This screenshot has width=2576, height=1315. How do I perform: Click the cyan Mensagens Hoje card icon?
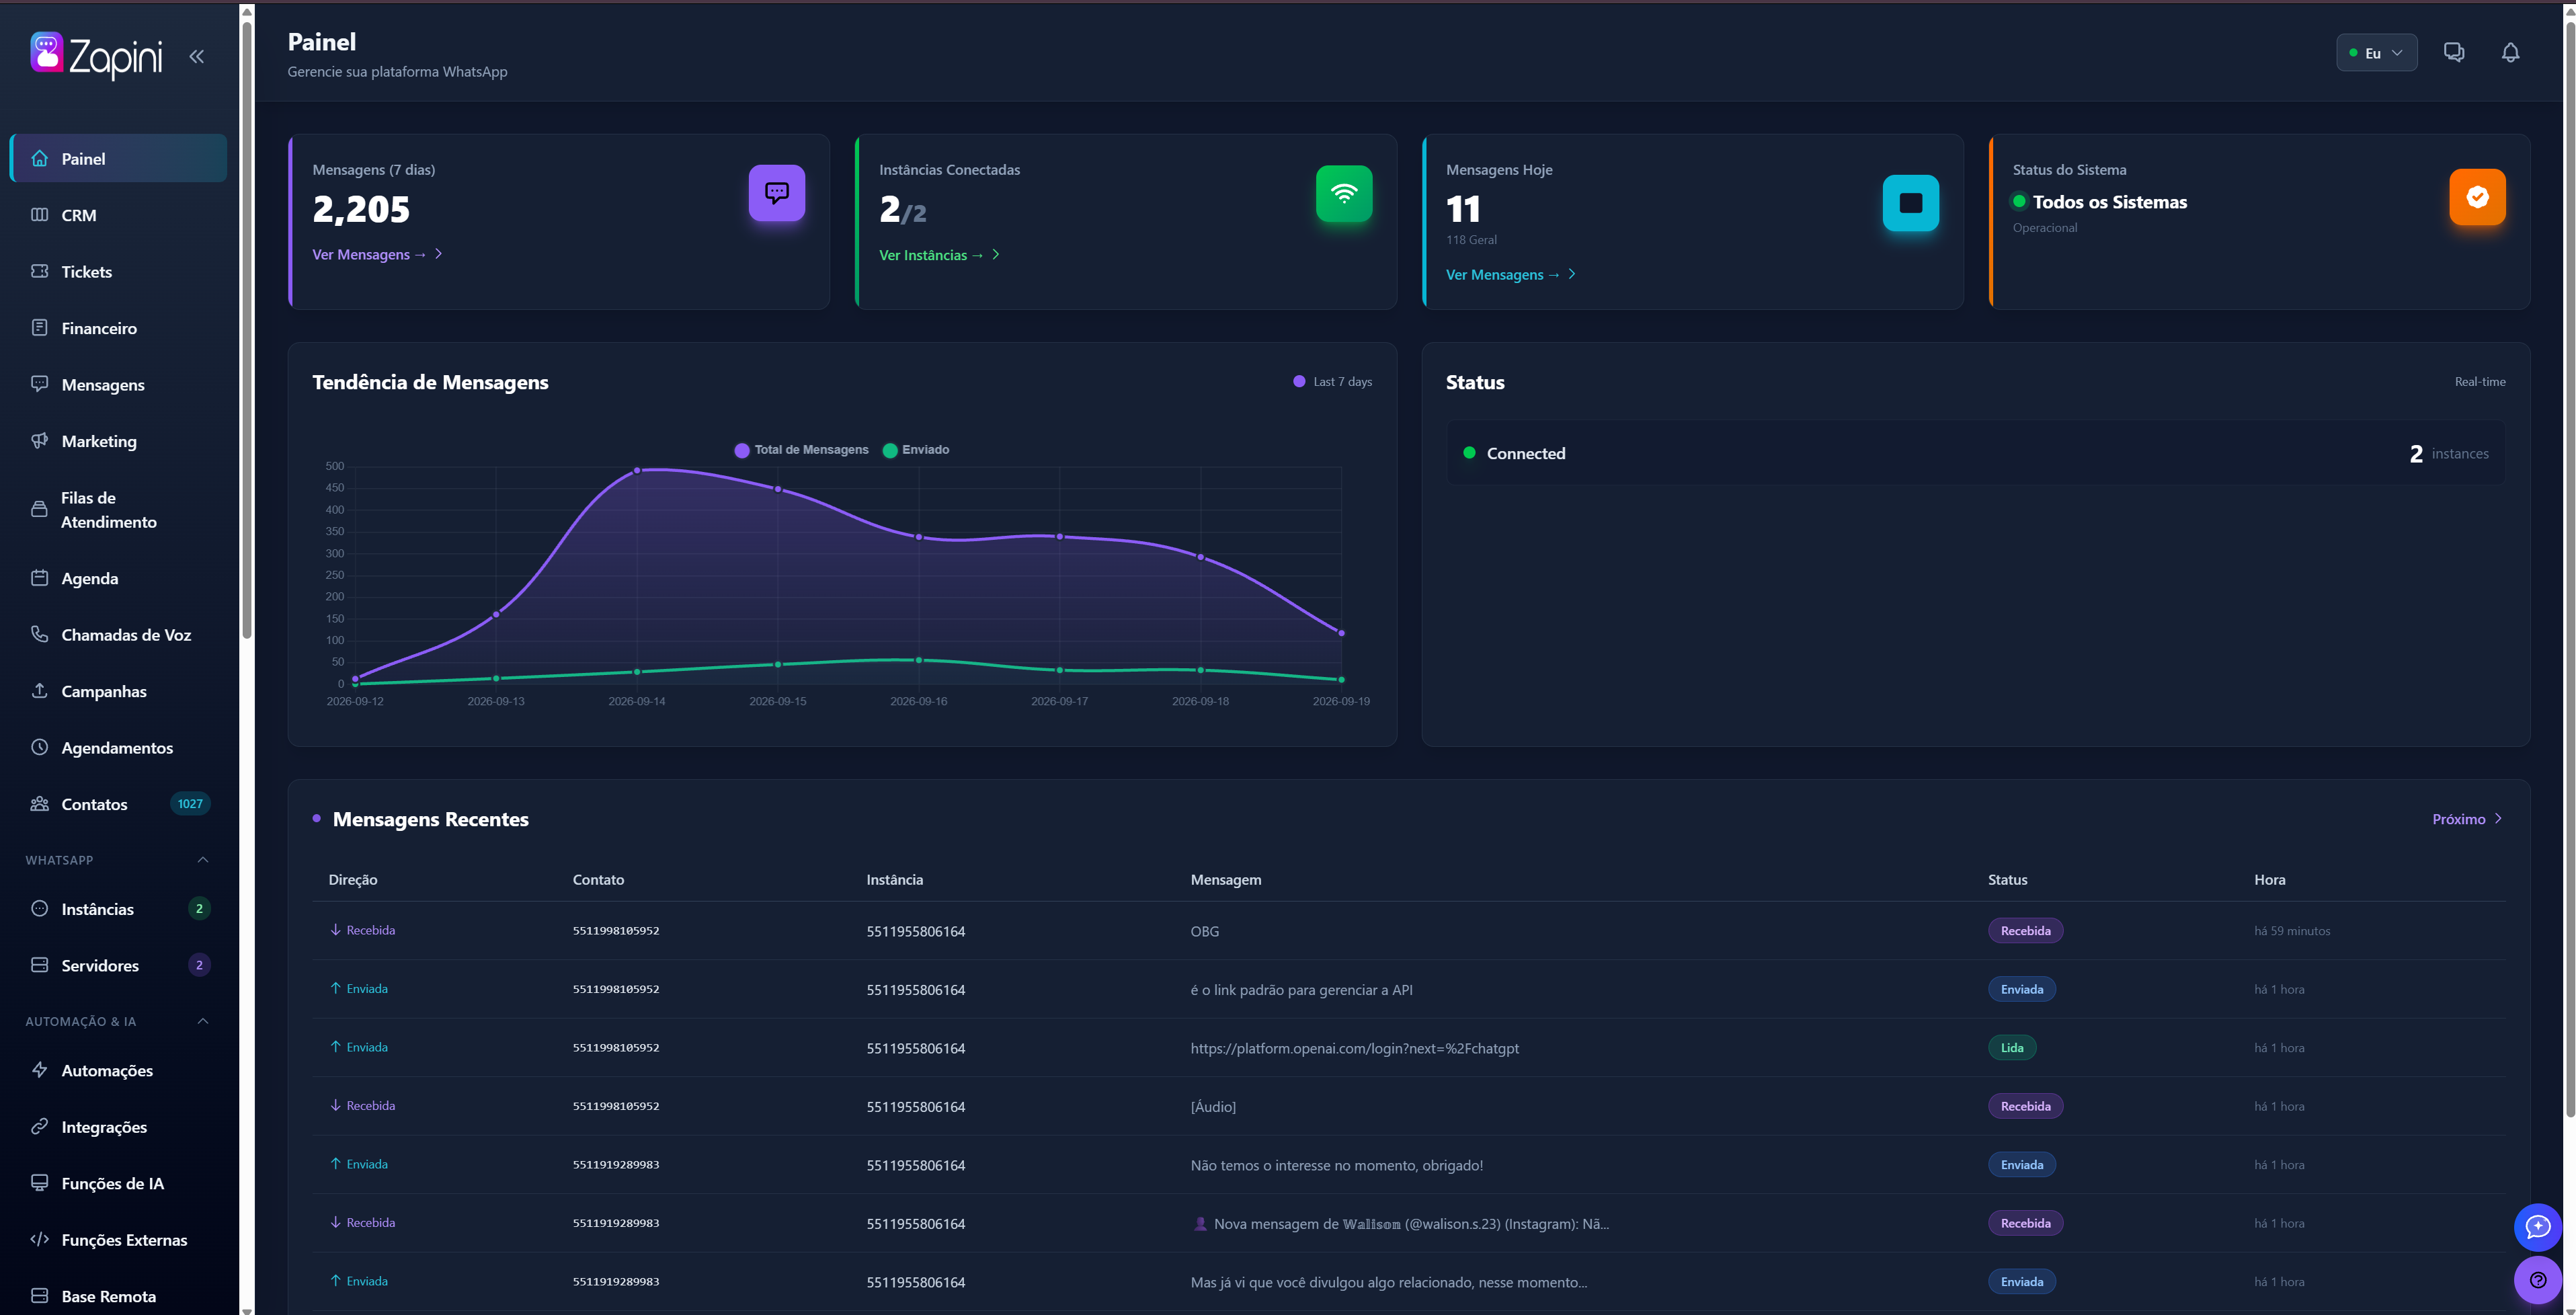tap(1910, 203)
